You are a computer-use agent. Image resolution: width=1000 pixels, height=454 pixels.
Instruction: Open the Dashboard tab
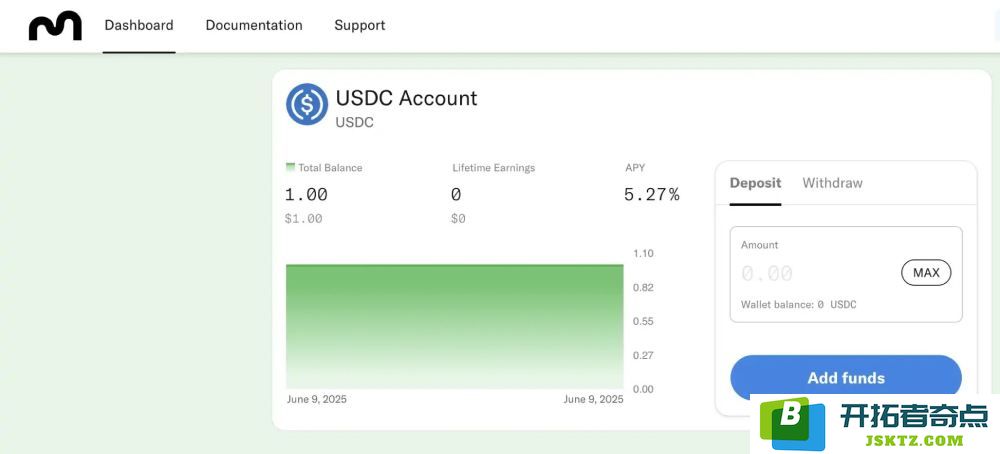click(139, 26)
